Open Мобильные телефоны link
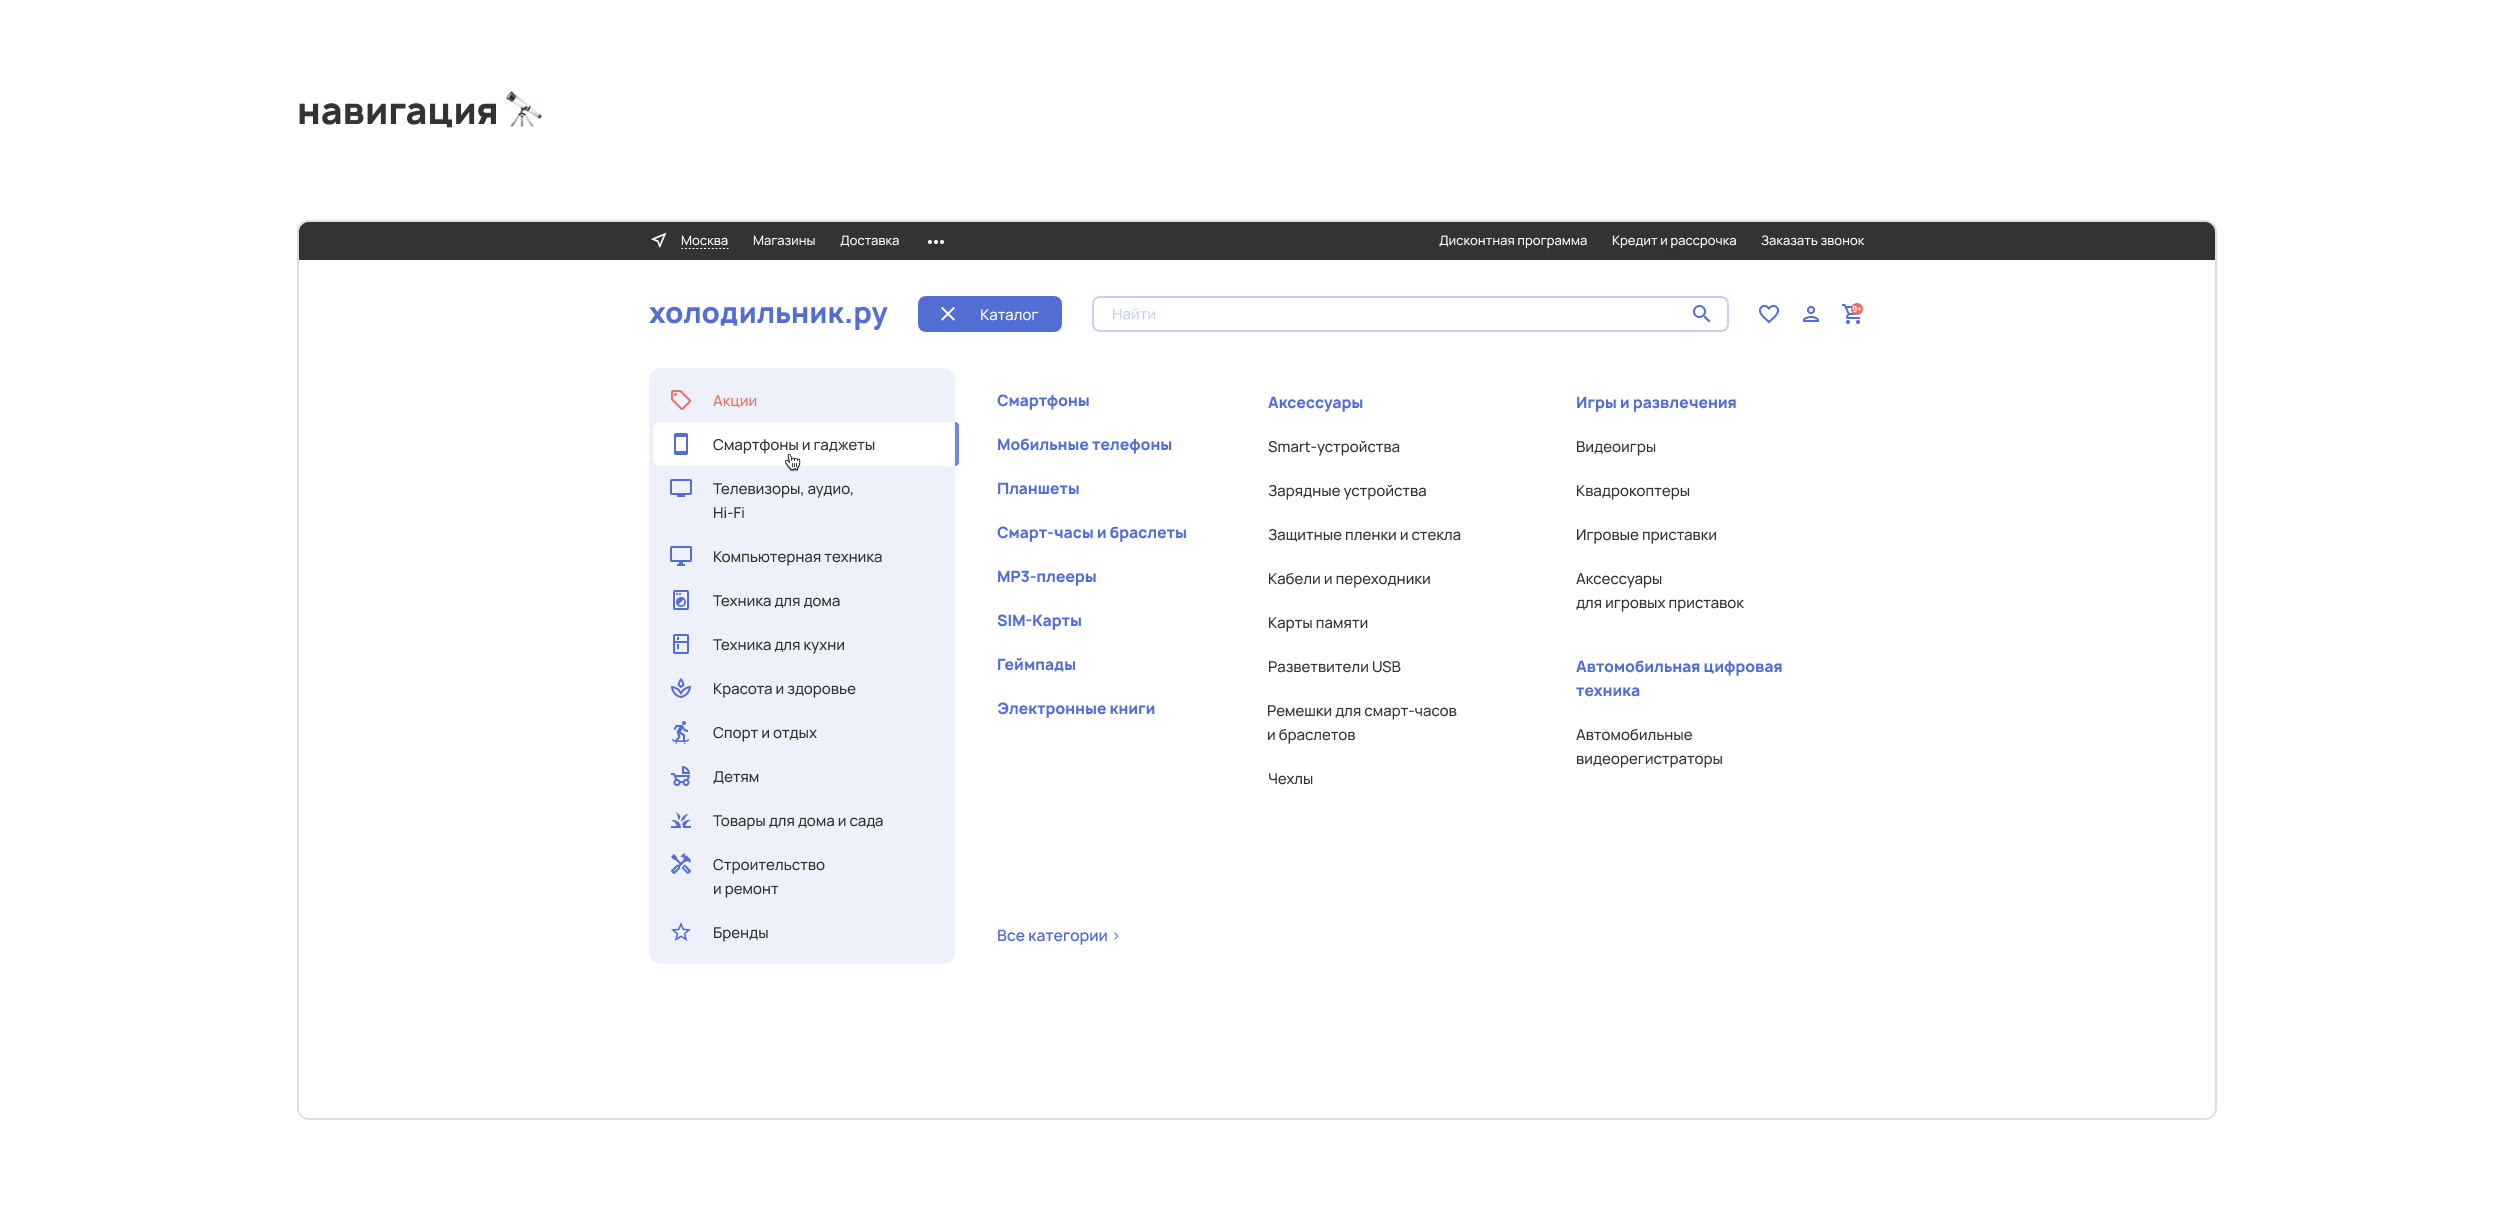The height and width of the screenshot is (1221, 2513). pyautogui.click(x=1084, y=444)
